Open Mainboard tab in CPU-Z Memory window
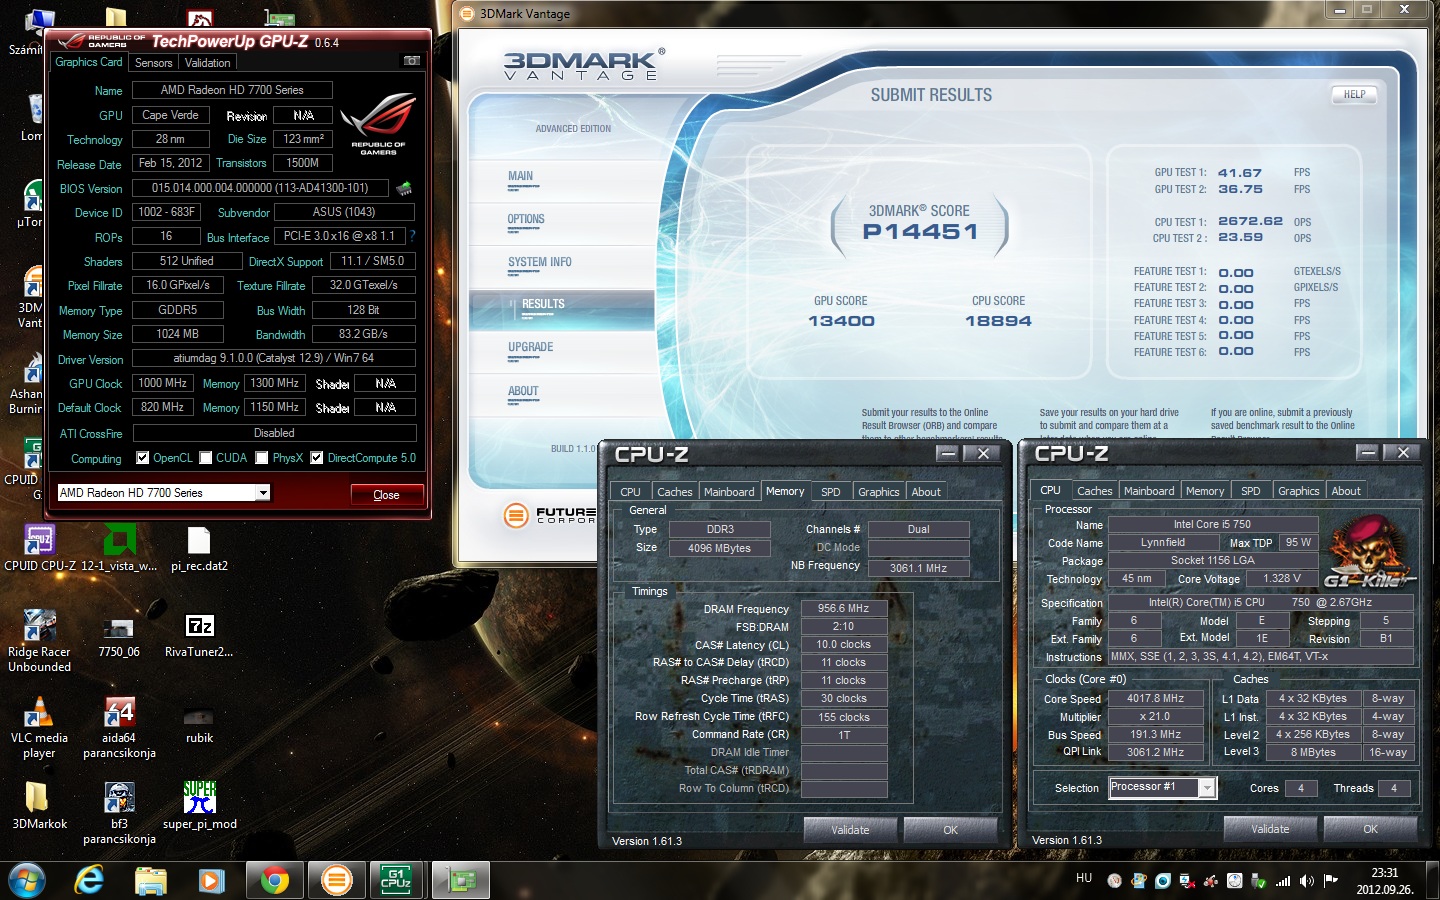Screen dimensions: 1440x900 [729, 492]
